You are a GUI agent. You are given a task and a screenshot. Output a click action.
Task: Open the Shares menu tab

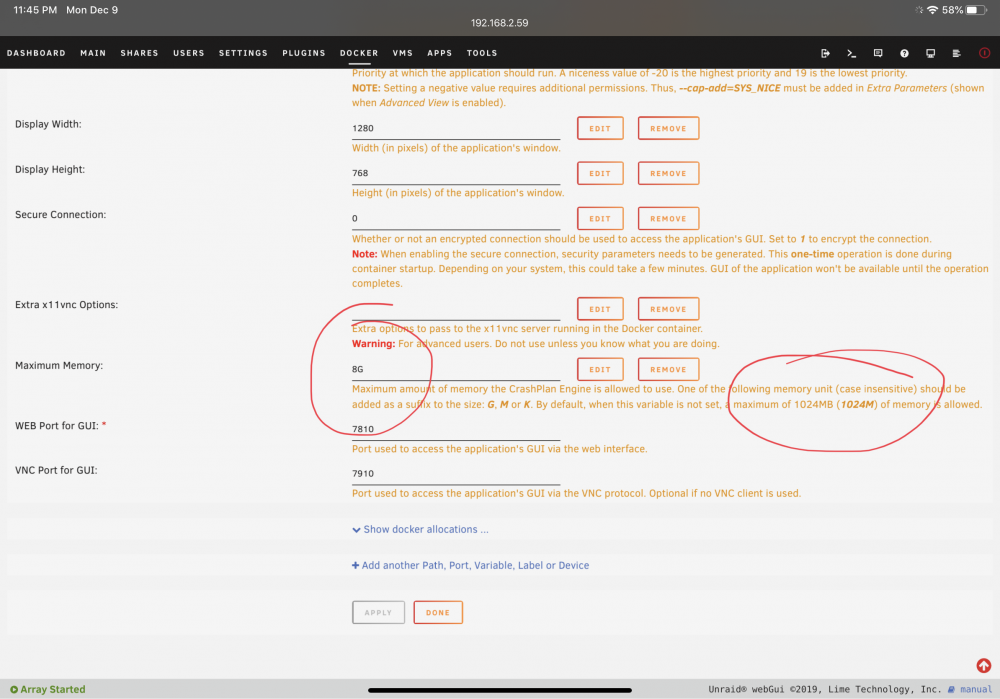pyautogui.click(x=140, y=53)
